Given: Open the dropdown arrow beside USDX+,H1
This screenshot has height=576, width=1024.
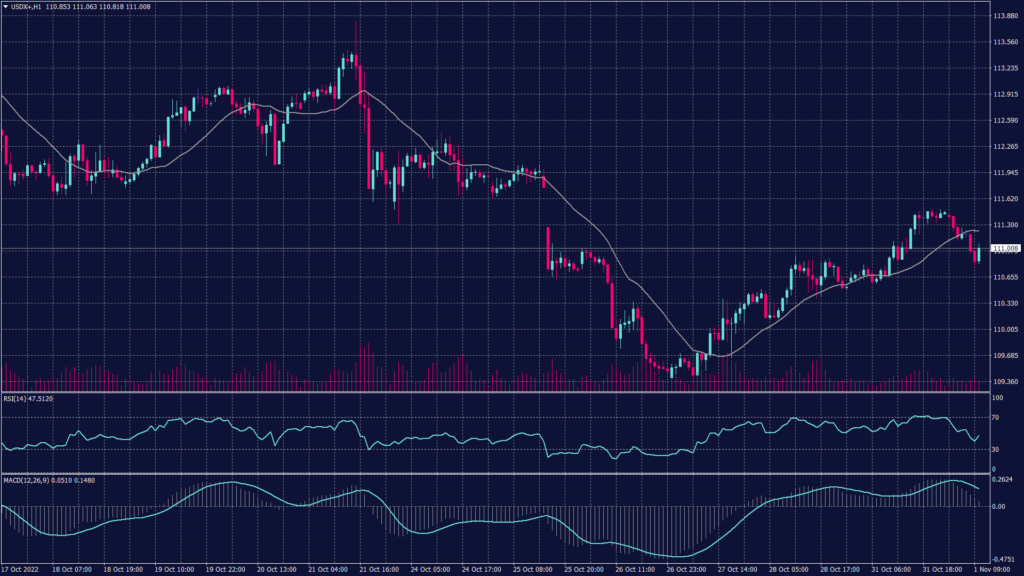Looking at the screenshot, I should pos(5,7).
